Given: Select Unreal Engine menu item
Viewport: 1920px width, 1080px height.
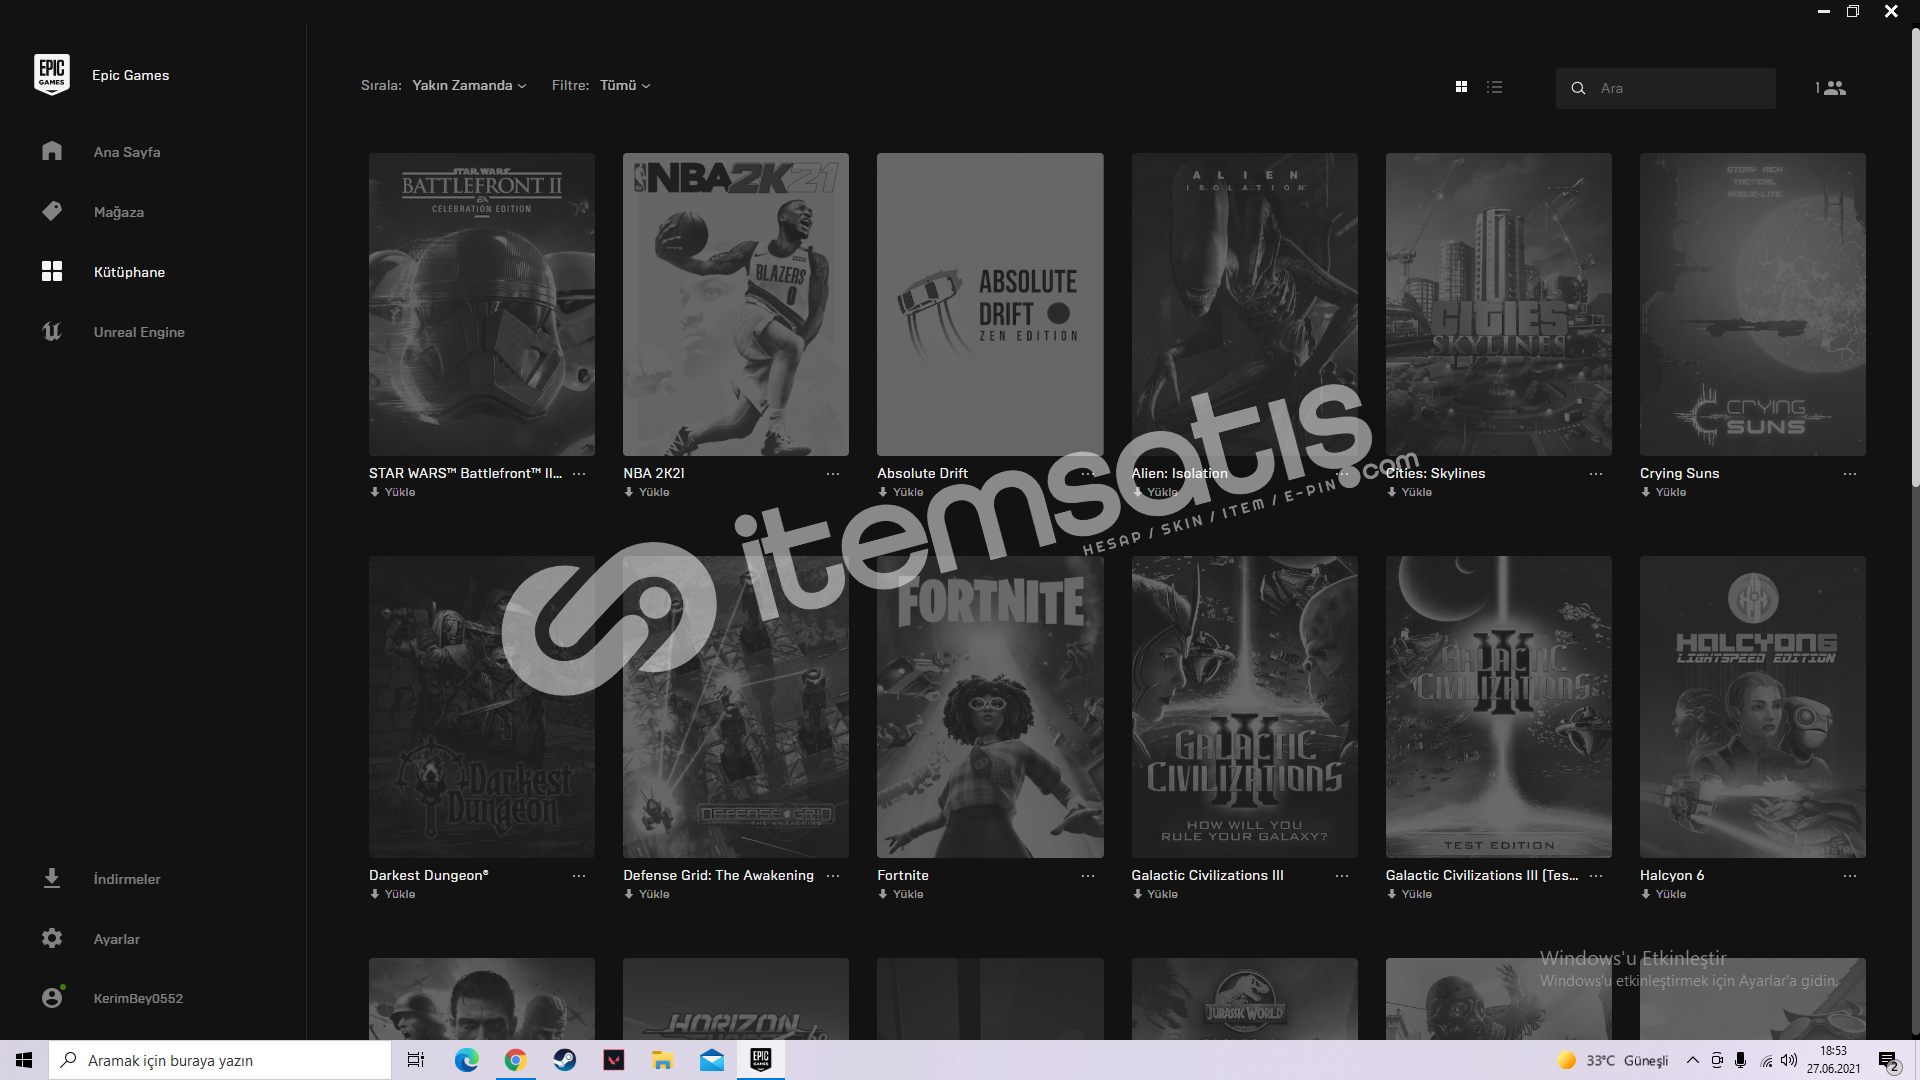Looking at the screenshot, I should (139, 332).
